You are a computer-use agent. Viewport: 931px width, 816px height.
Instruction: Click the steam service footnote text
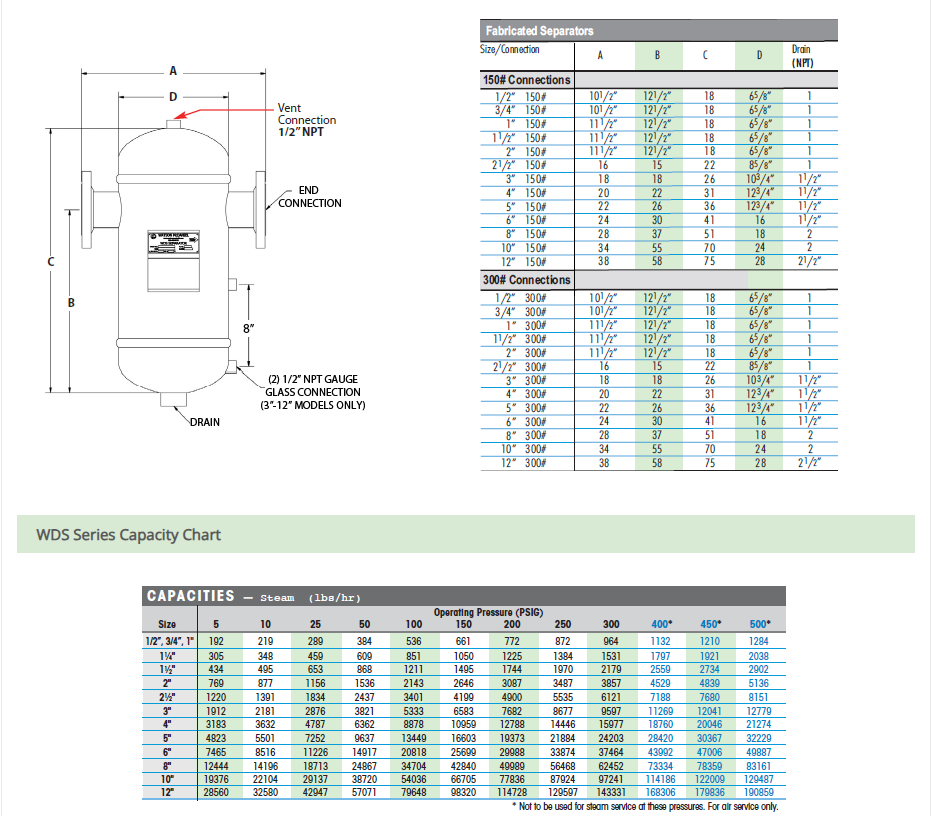click(644, 805)
